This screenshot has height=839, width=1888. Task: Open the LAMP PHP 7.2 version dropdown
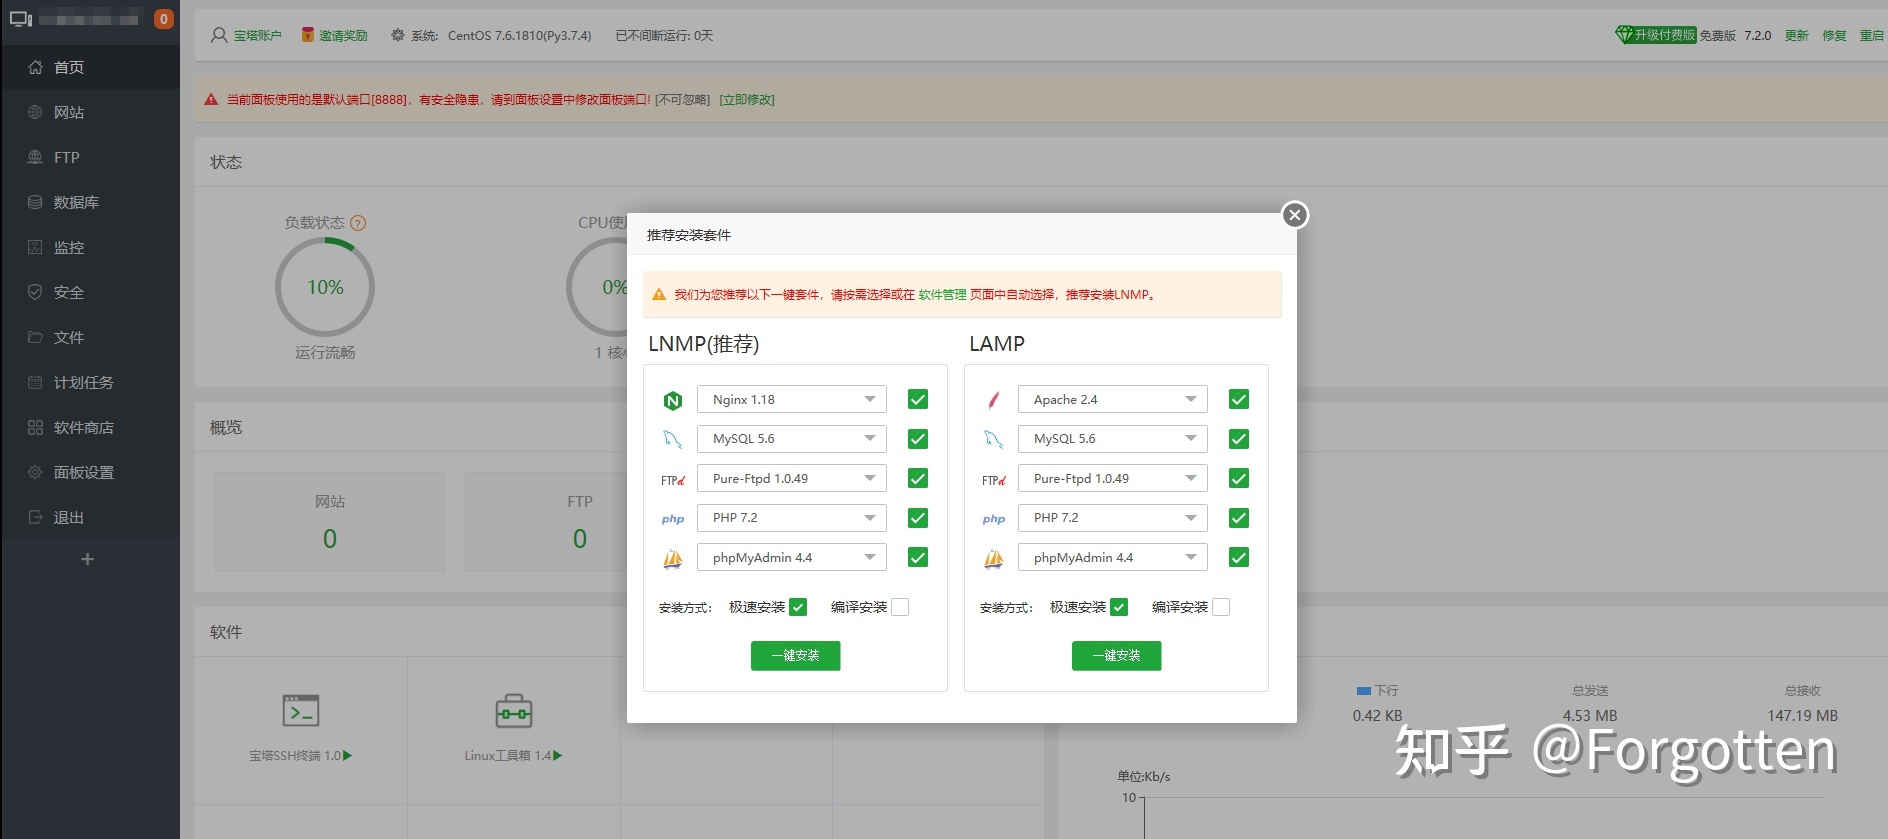(x=1113, y=518)
